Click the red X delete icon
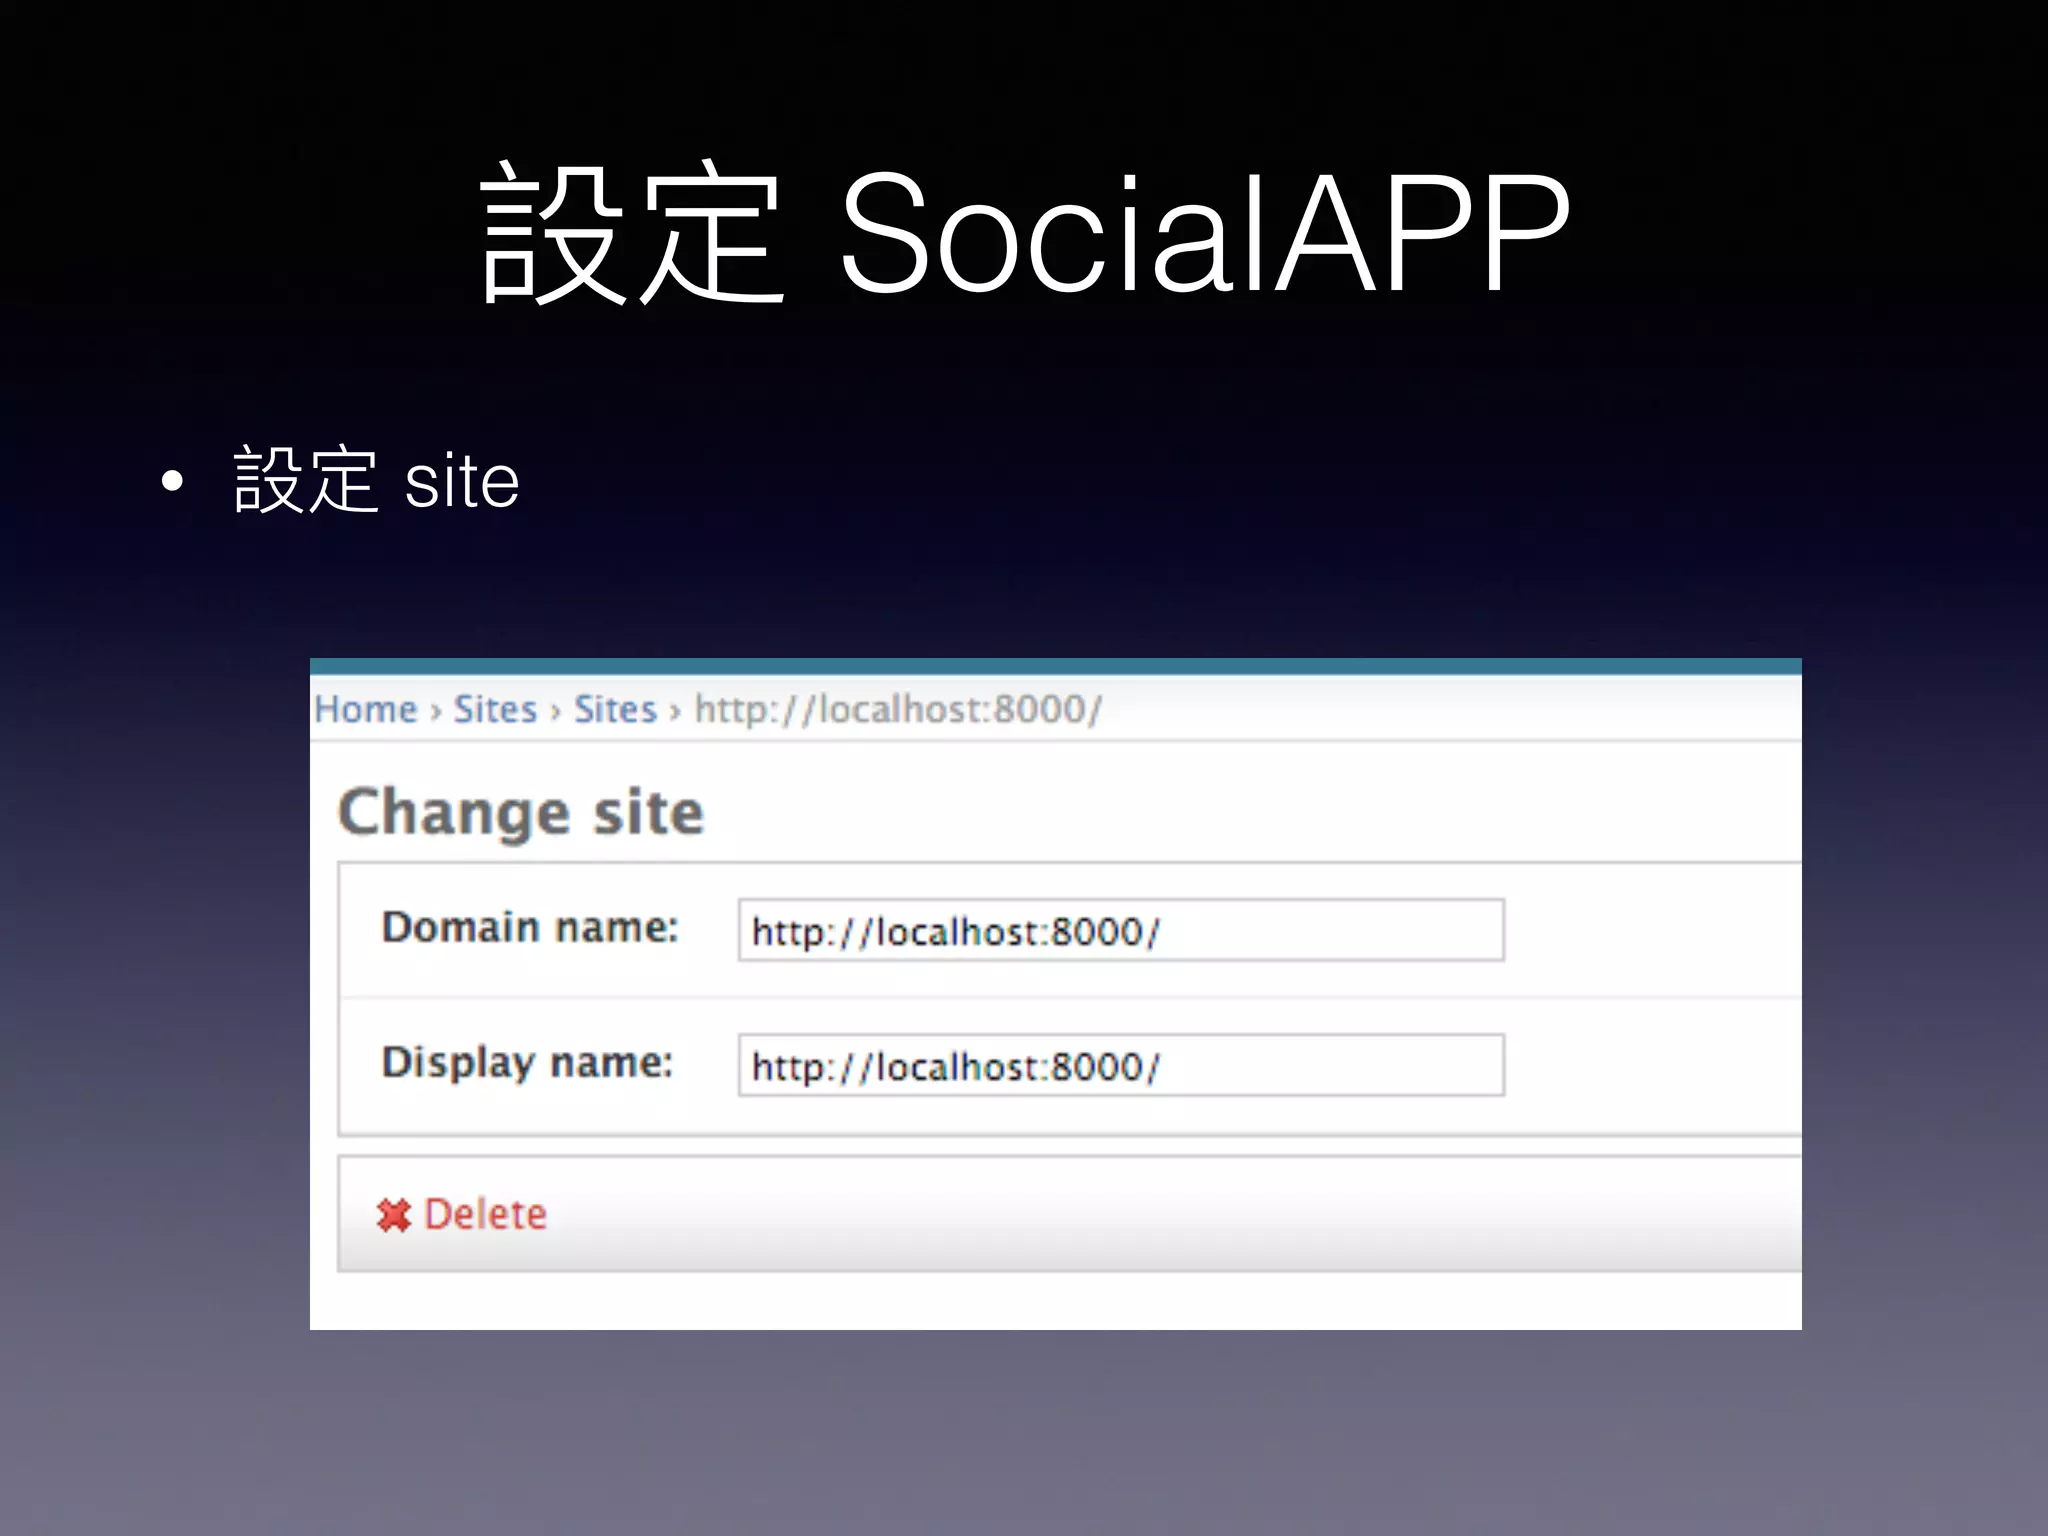This screenshot has width=2048, height=1536. coord(394,1216)
